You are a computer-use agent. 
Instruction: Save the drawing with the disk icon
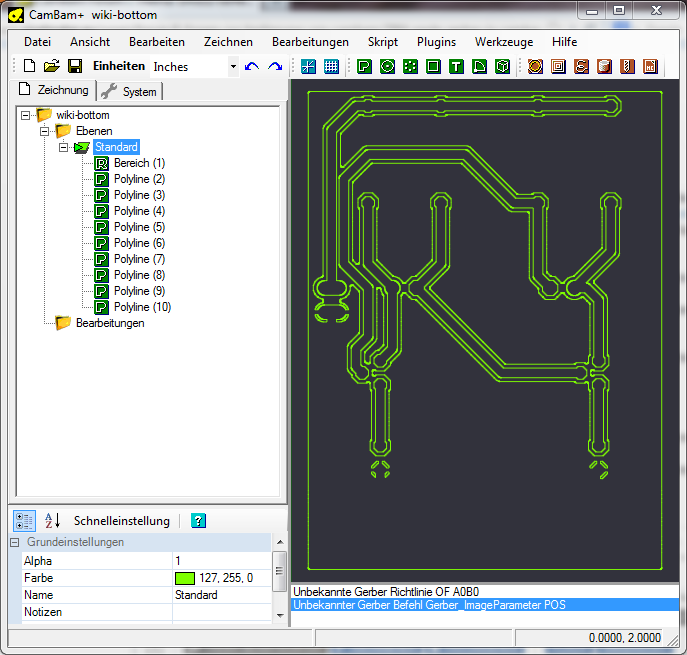point(75,66)
